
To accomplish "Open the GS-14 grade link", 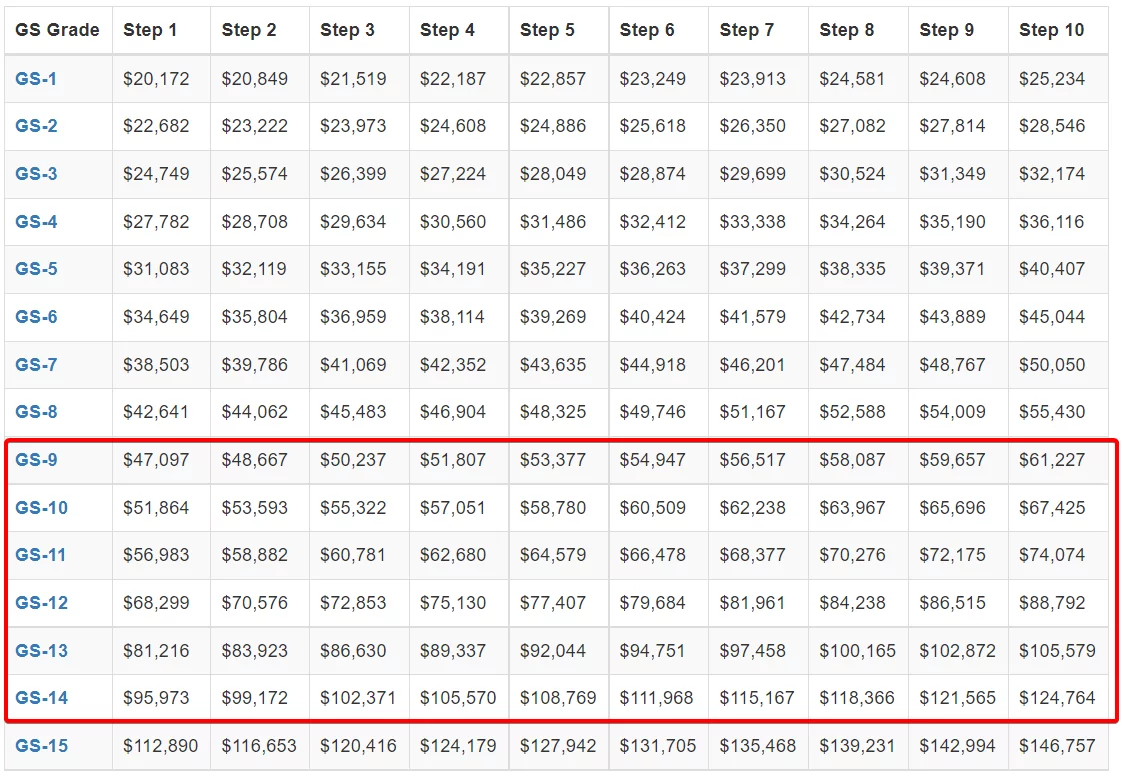I will pyautogui.click(x=42, y=698).
